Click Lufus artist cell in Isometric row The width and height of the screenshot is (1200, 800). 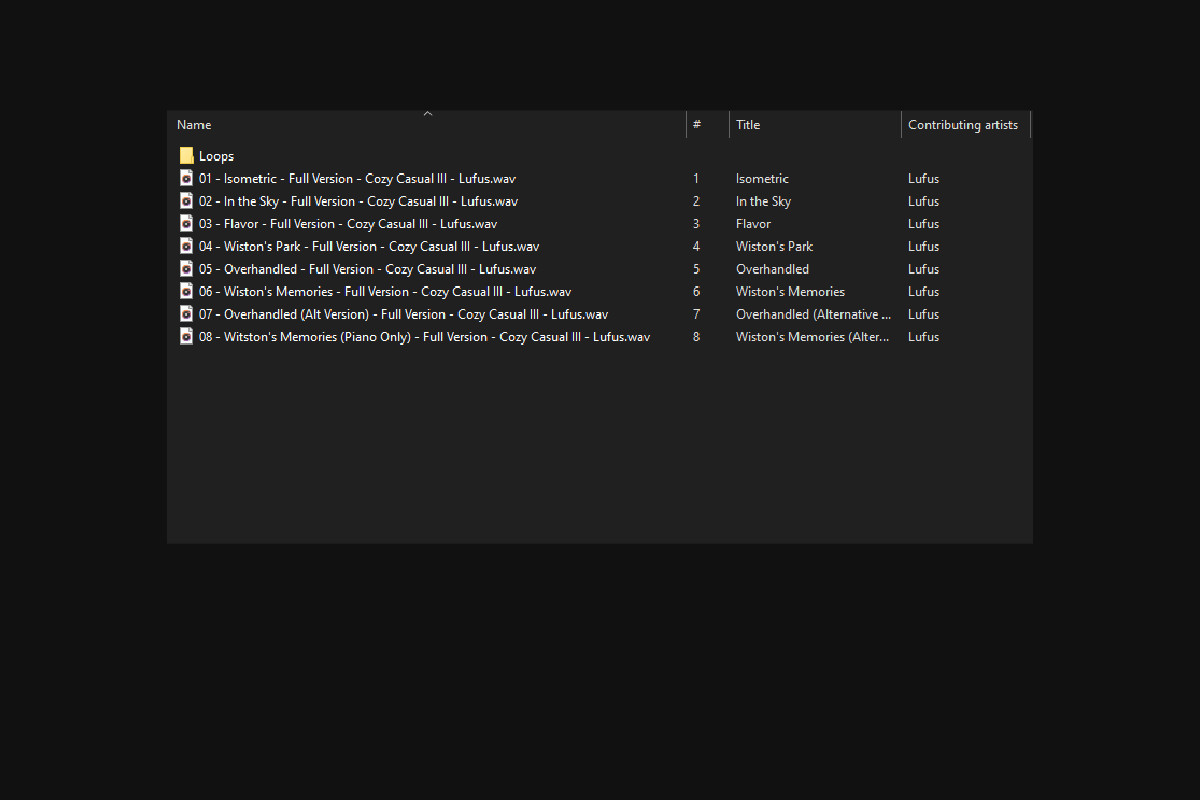[923, 179]
